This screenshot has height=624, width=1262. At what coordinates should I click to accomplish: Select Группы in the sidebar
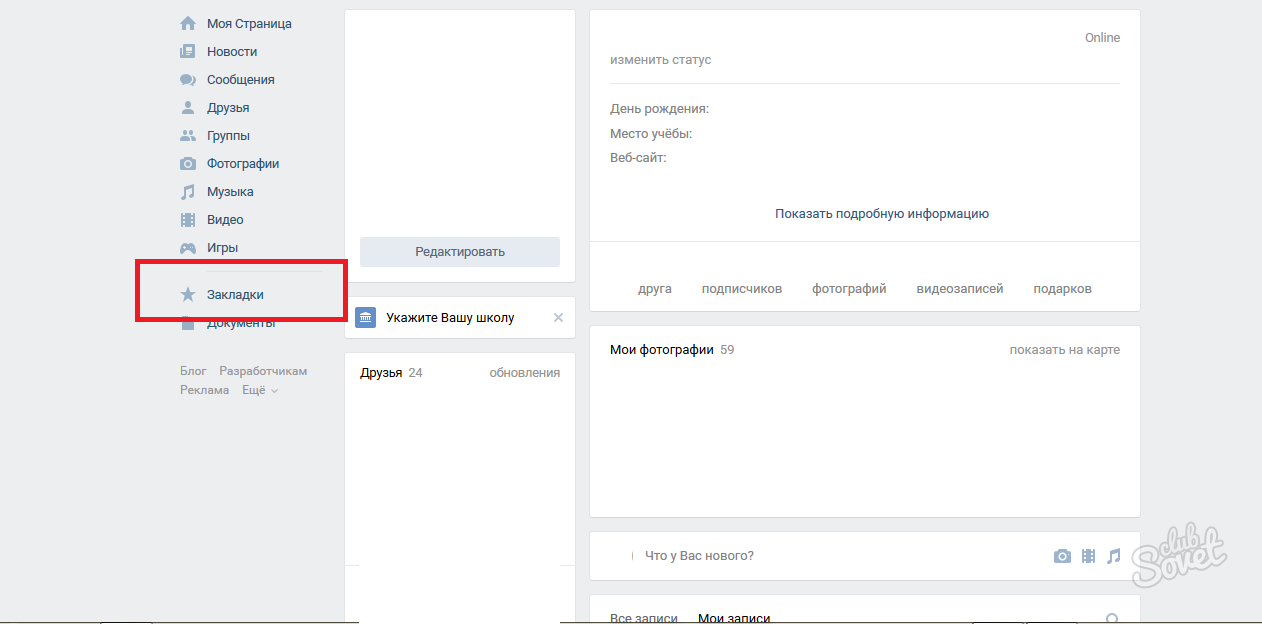(229, 135)
